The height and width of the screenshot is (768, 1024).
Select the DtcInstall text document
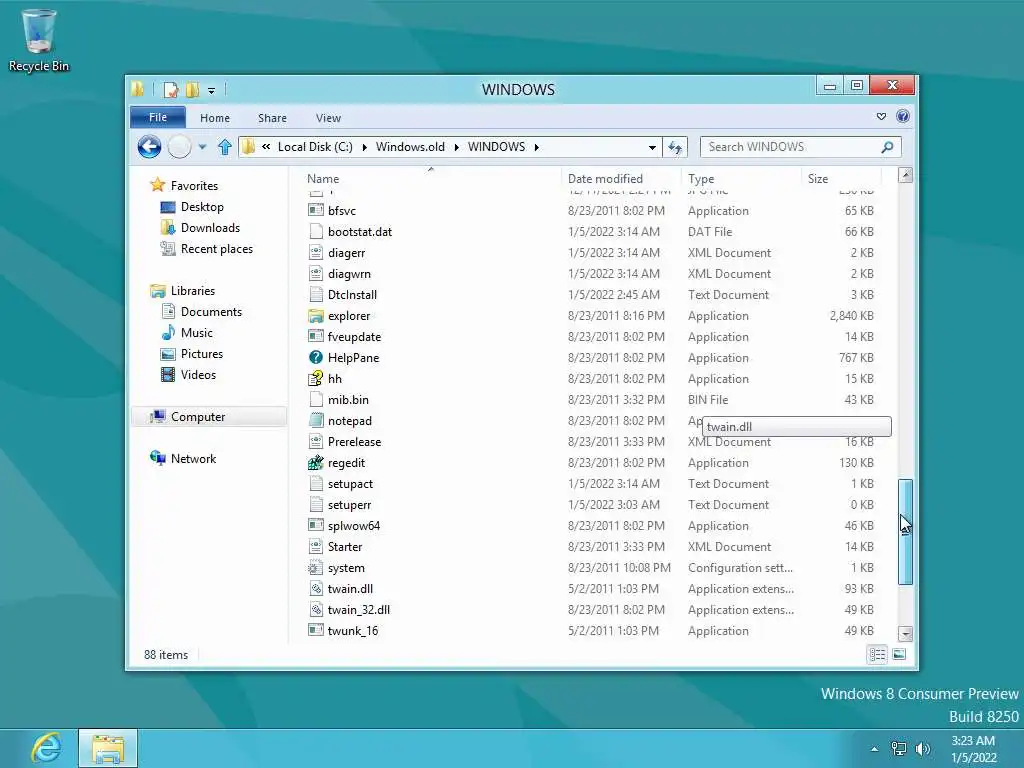[x=352, y=295]
